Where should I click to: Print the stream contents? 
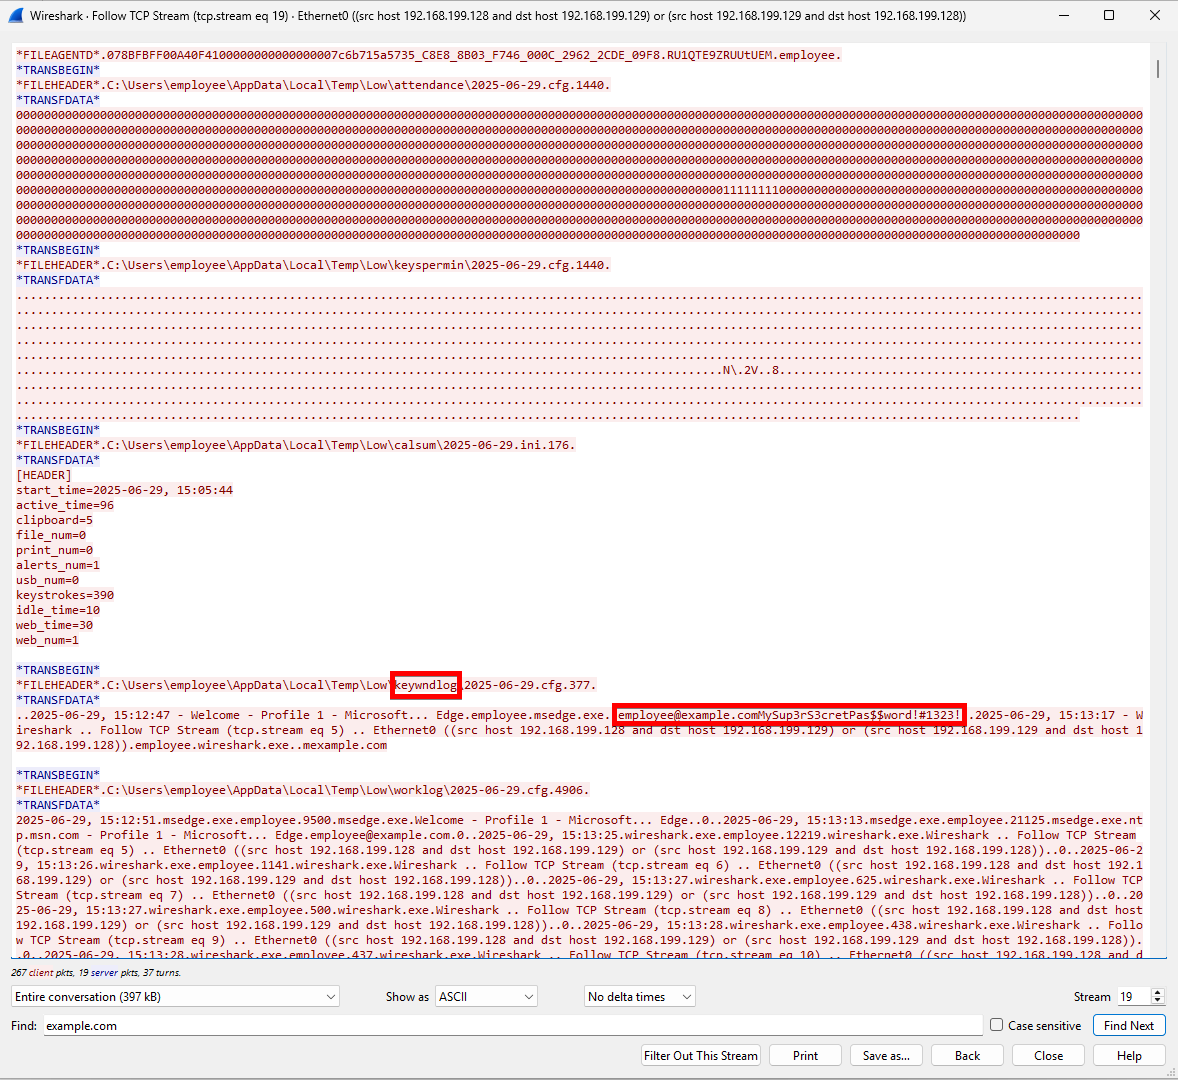(805, 1056)
